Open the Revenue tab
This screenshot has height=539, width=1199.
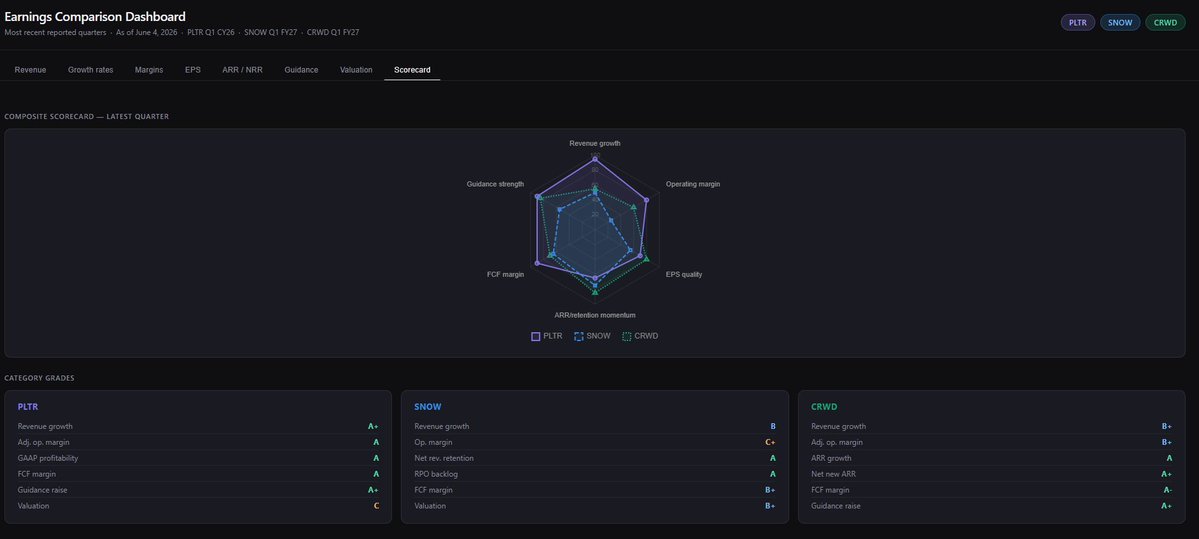[x=31, y=70]
